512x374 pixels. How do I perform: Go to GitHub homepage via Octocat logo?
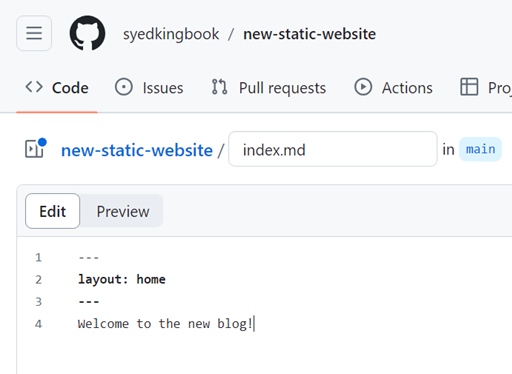coord(87,33)
